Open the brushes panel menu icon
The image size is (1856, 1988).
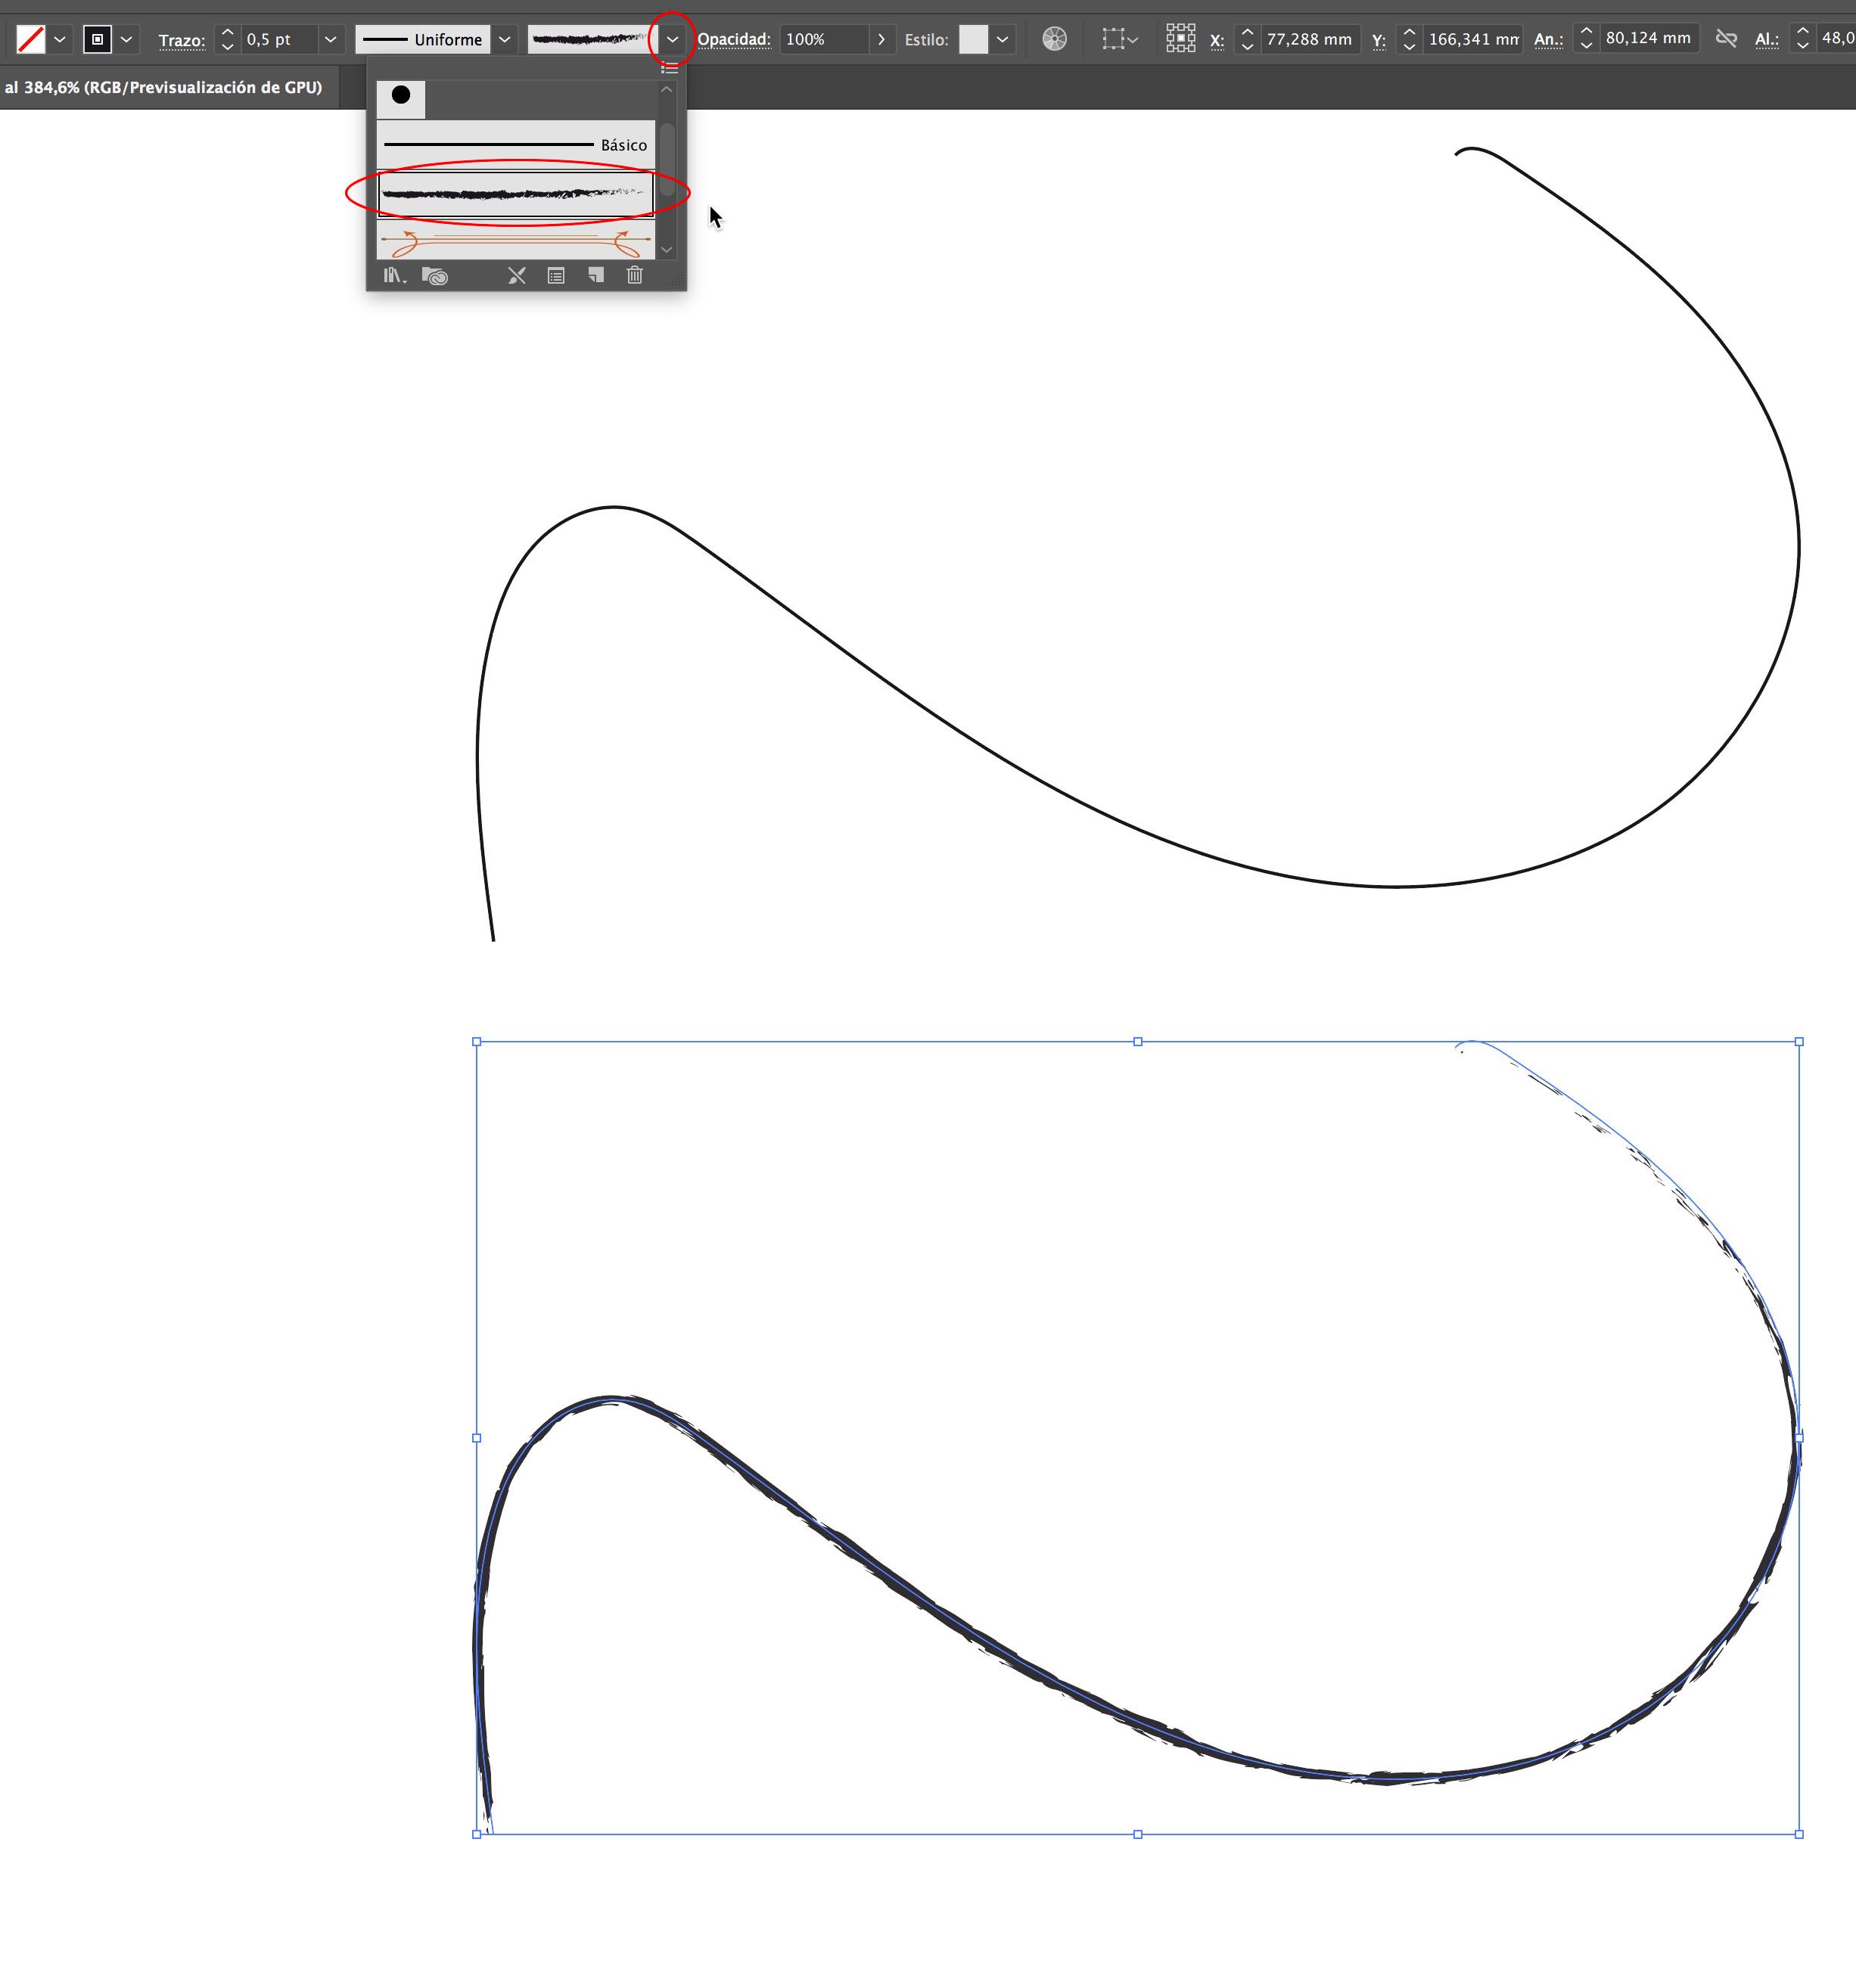tap(670, 68)
